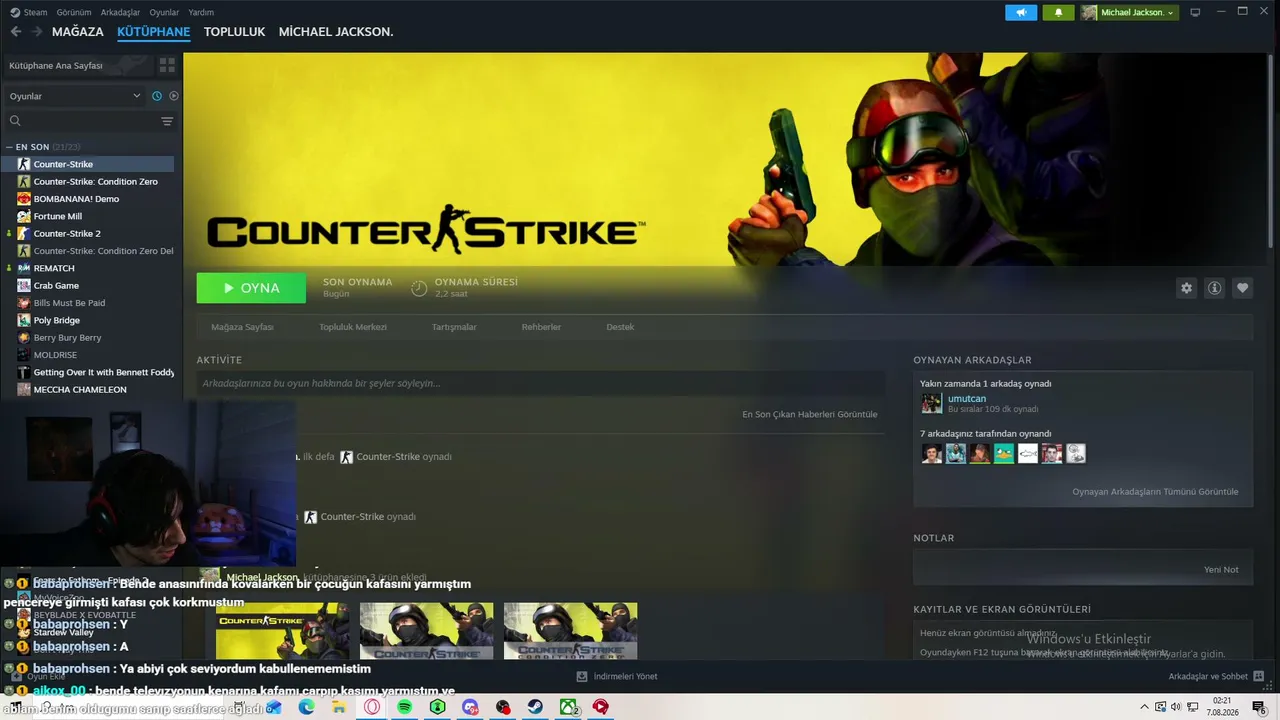This screenshot has height=720, width=1280.
Task: Open the Mağaza Sayfası tab
Action: pos(242,327)
